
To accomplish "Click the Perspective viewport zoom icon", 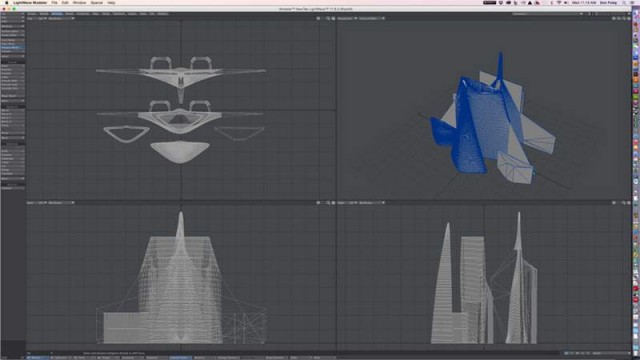I will (x=624, y=18).
